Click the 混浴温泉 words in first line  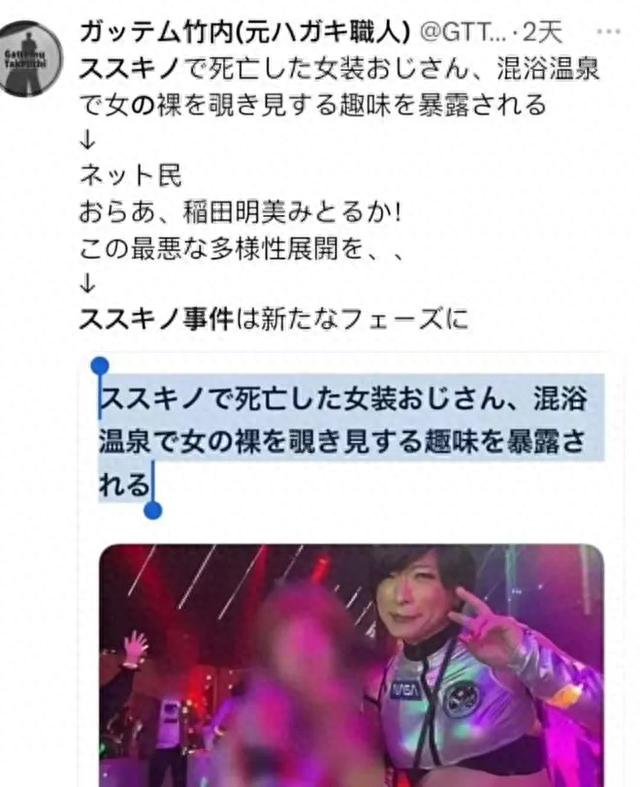[548, 69]
